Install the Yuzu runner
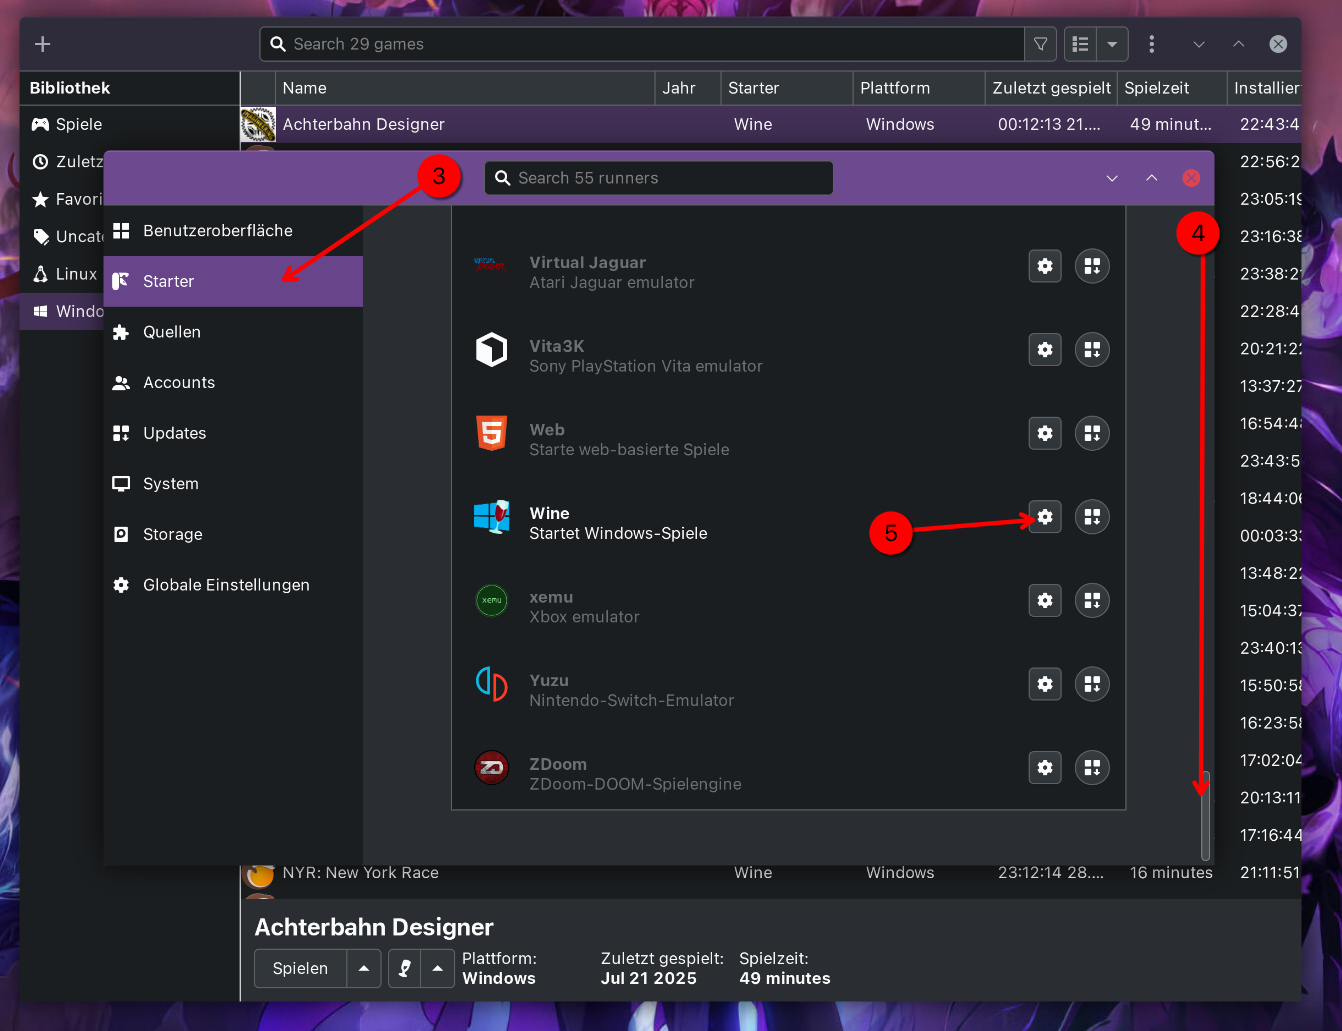 point(1092,684)
